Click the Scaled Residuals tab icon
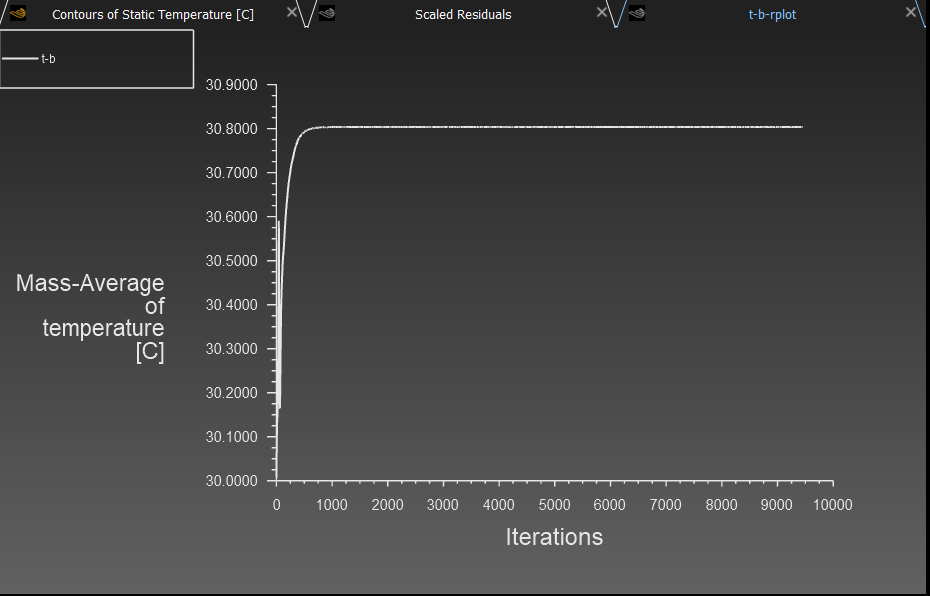The height and width of the screenshot is (596, 930). pyautogui.click(x=327, y=13)
